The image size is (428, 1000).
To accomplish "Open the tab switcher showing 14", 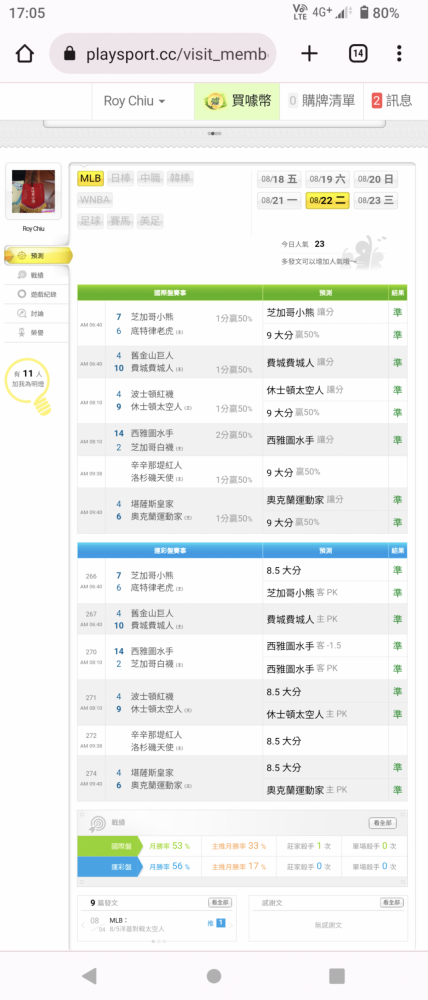I will [358, 54].
